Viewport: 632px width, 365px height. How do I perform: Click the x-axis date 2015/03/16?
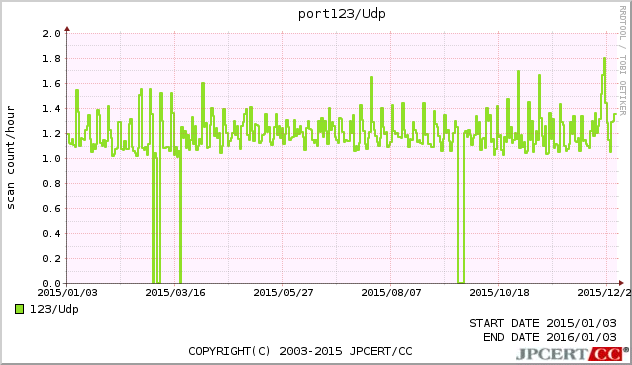[x=175, y=292]
